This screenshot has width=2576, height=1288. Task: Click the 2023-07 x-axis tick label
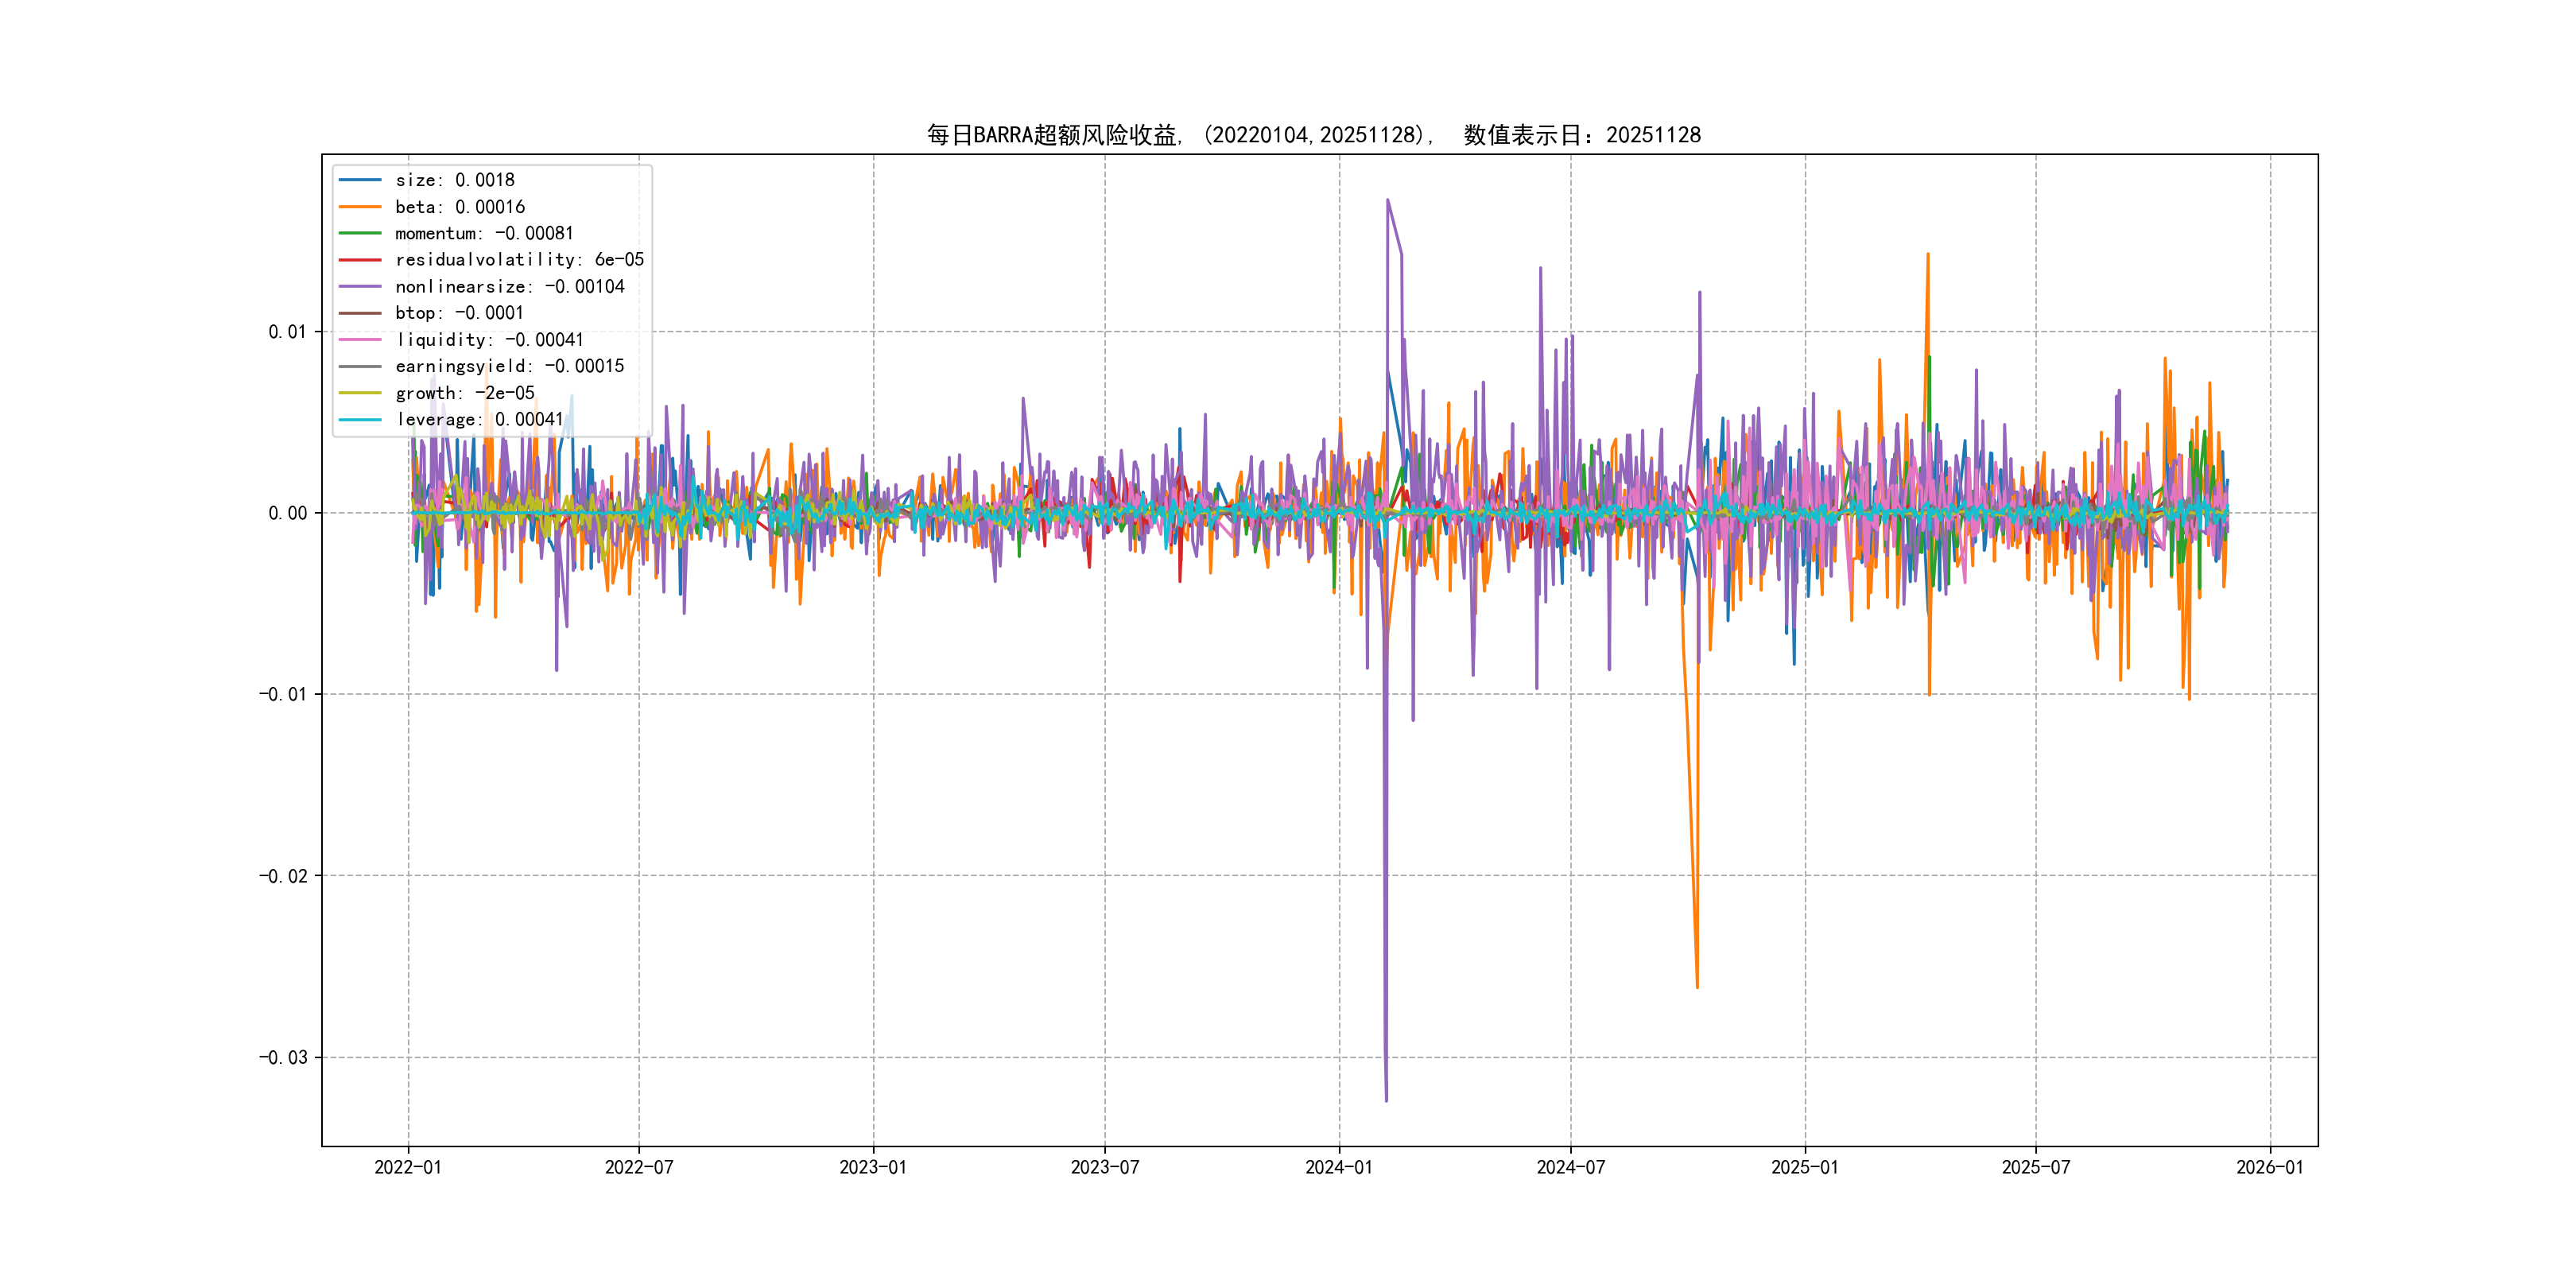click(x=1104, y=1167)
